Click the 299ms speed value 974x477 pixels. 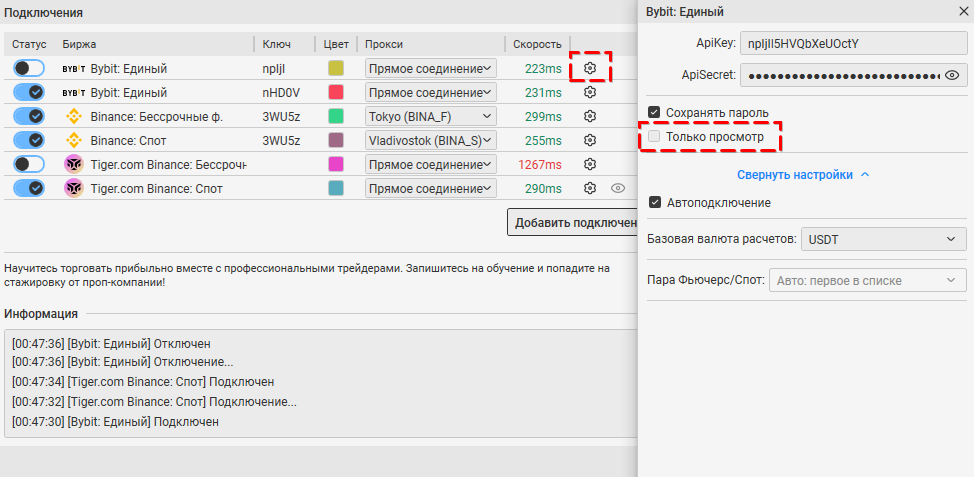(x=543, y=116)
